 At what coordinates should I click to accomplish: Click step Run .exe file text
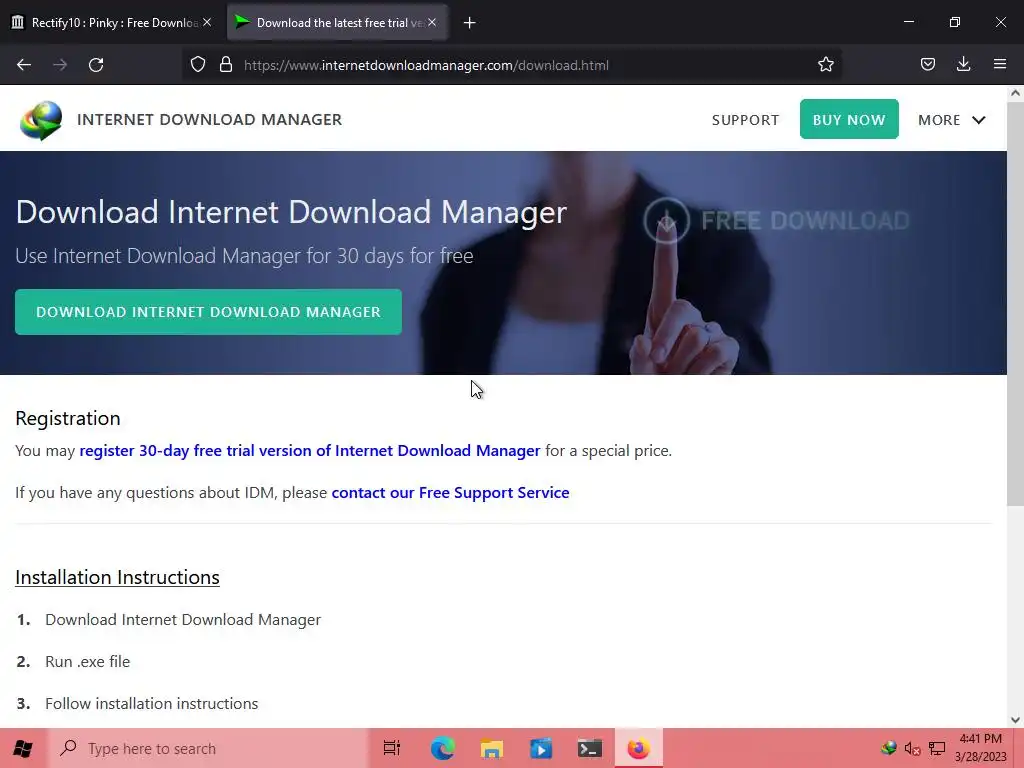(x=88, y=662)
